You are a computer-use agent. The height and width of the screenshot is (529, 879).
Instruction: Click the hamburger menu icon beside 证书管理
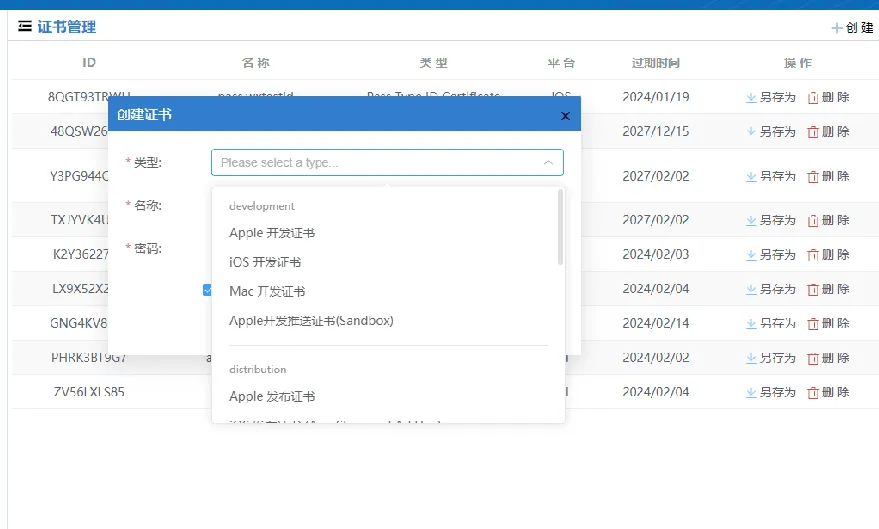tap(25, 26)
